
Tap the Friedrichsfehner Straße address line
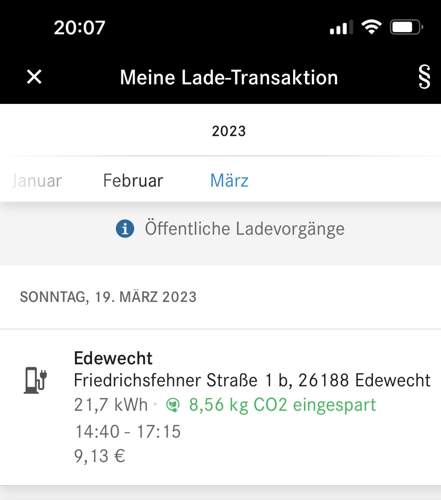[x=252, y=380]
